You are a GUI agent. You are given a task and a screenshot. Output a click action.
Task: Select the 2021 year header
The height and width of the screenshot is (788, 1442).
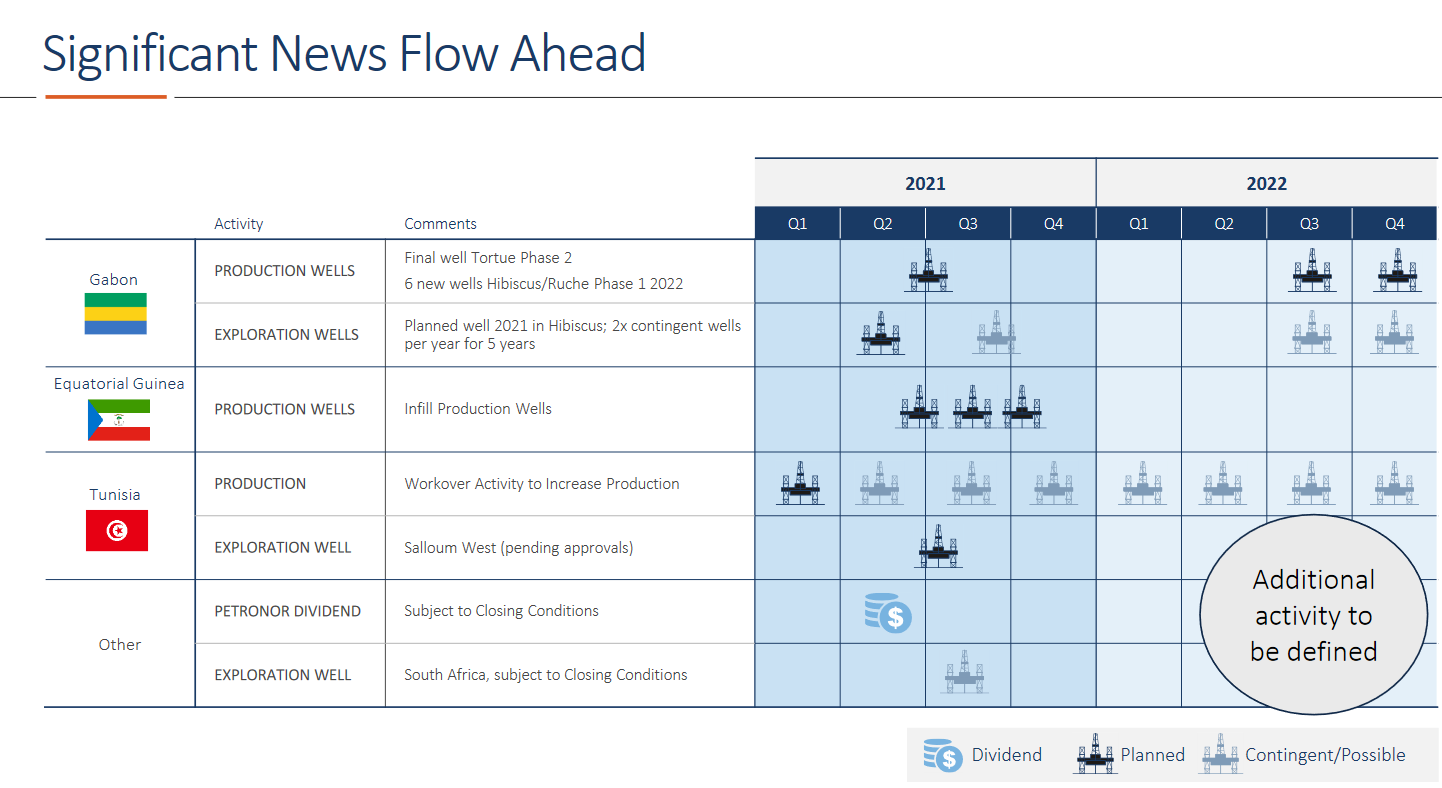[925, 183]
